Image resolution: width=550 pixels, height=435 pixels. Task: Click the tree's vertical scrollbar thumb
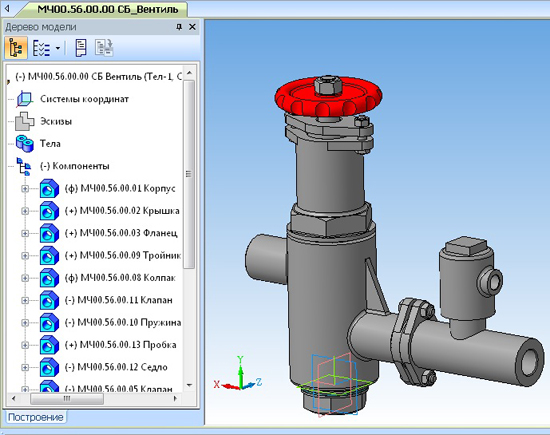(189, 174)
